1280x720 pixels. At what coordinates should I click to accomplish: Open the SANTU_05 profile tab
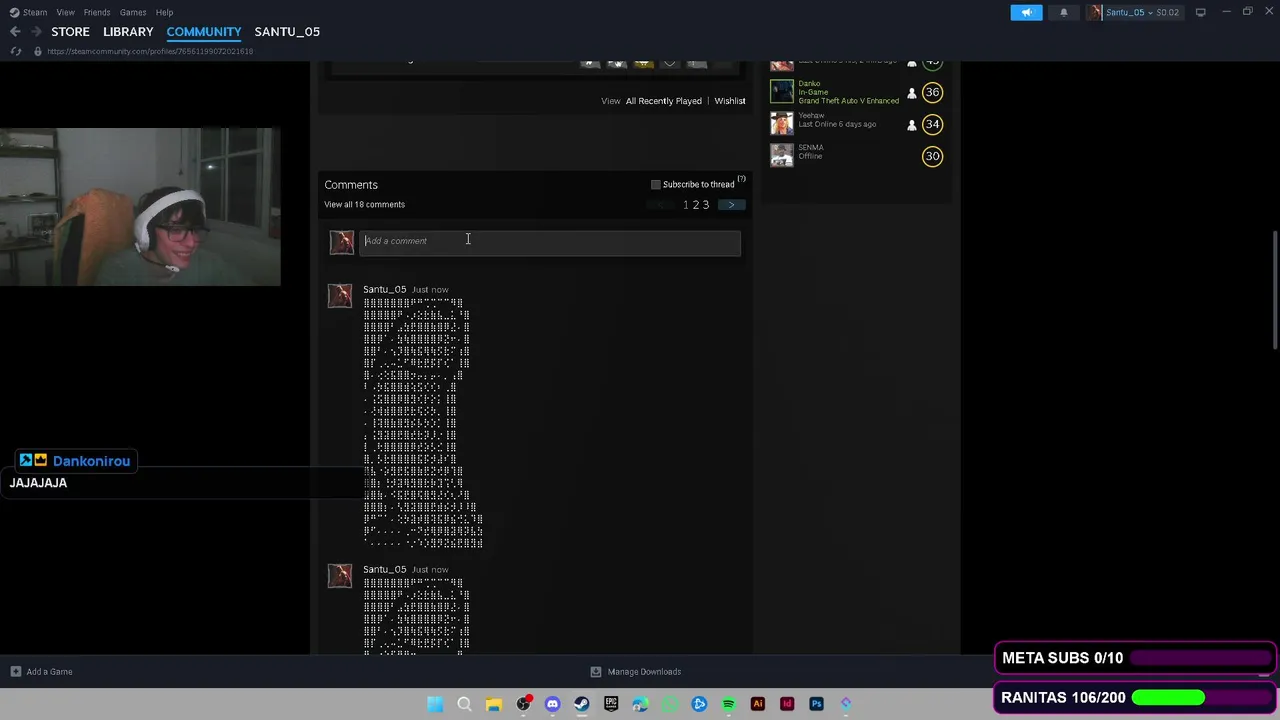287,32
